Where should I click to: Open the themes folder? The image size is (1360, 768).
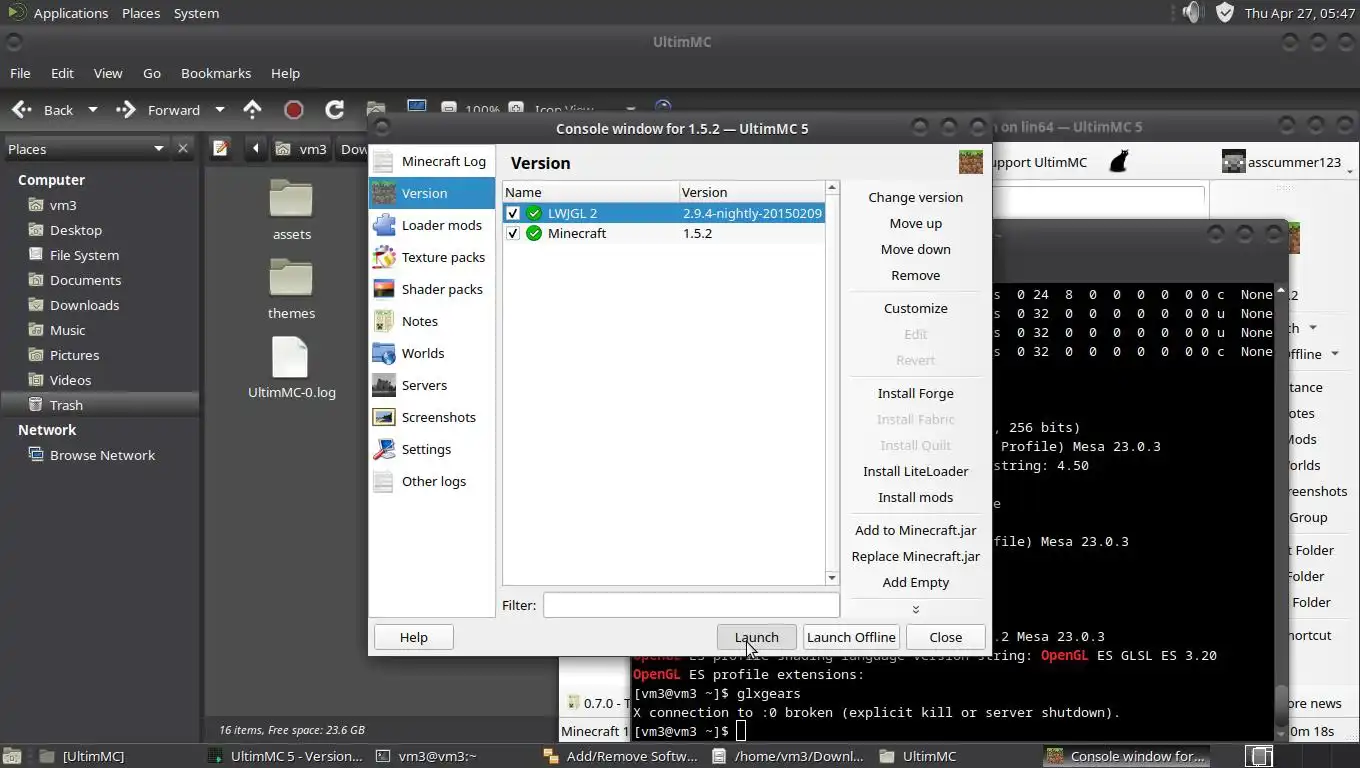291,289
